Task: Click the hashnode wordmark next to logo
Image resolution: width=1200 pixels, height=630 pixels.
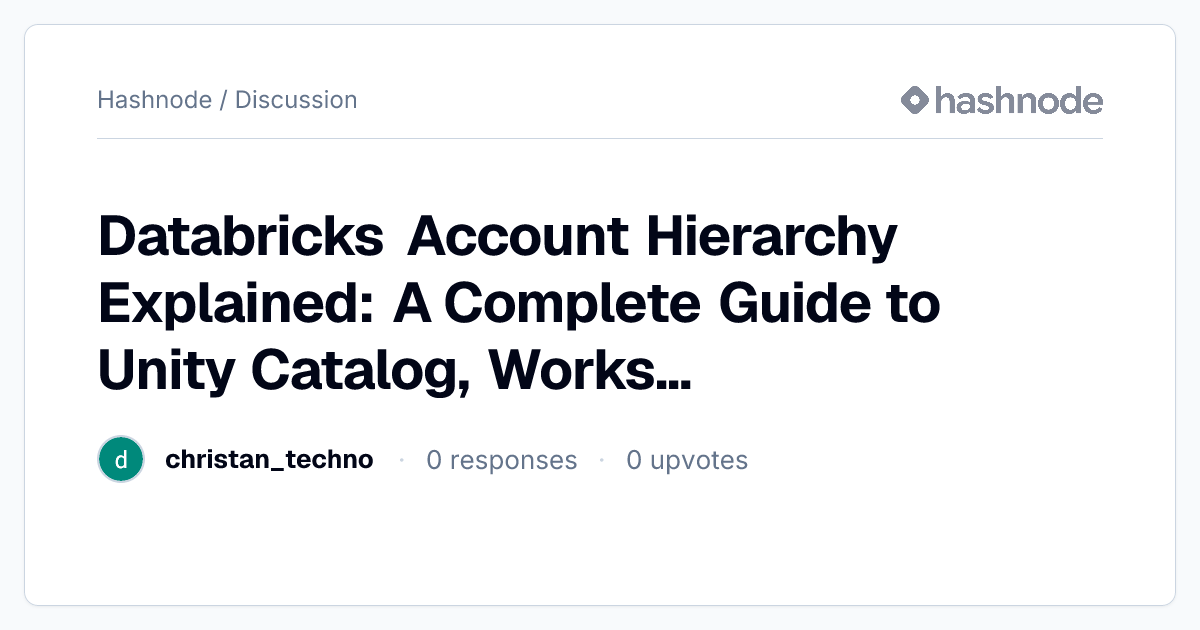Action: pos(1018,100)
